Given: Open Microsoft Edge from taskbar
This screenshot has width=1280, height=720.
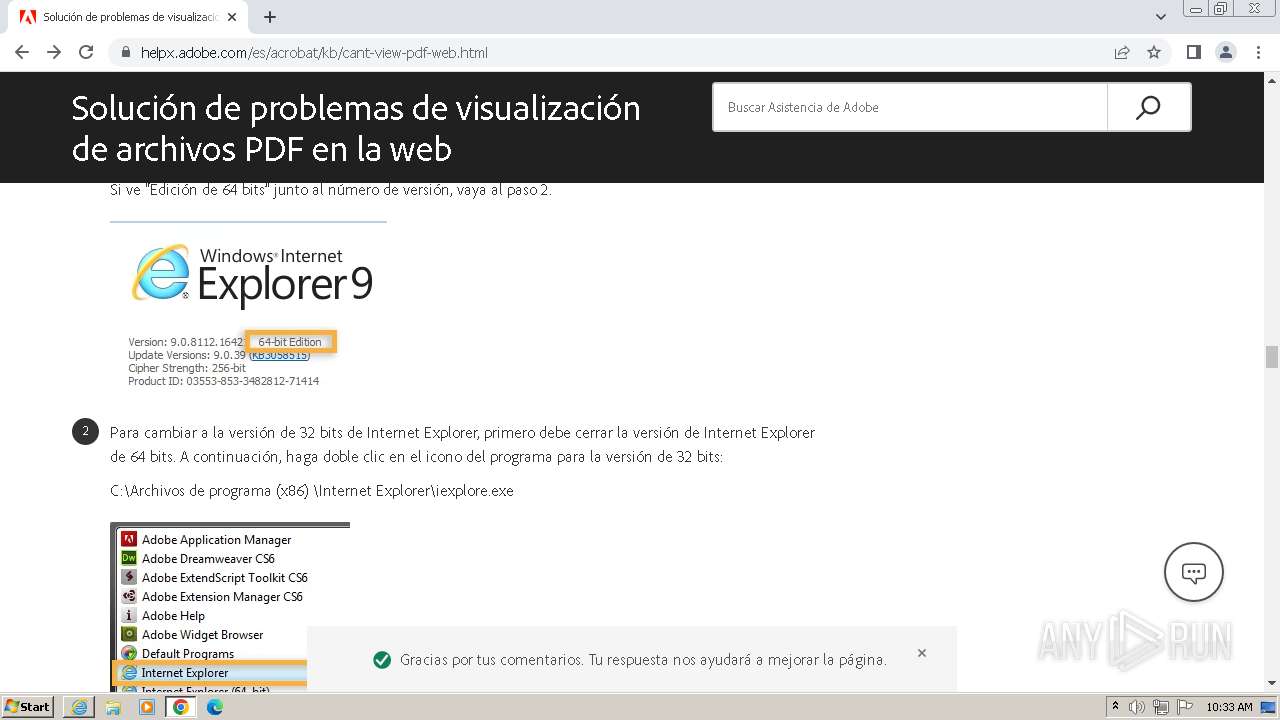Looking at the screenshot, I should [x=215, y=707].
